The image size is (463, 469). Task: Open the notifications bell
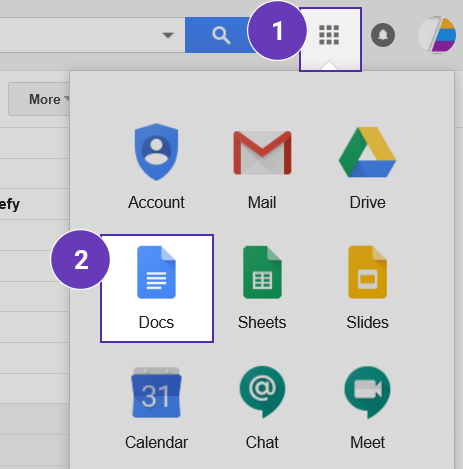[383, 35]
